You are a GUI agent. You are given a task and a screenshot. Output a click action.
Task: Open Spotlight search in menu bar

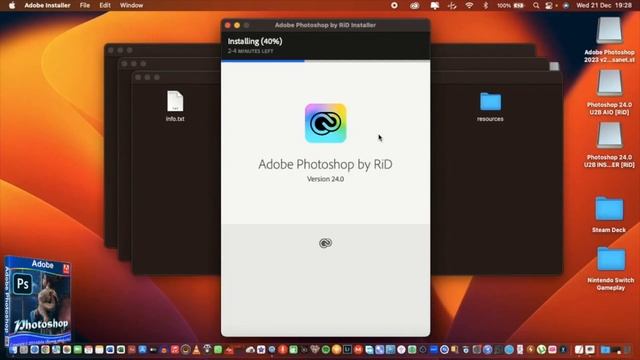click(x=536, y=5)
